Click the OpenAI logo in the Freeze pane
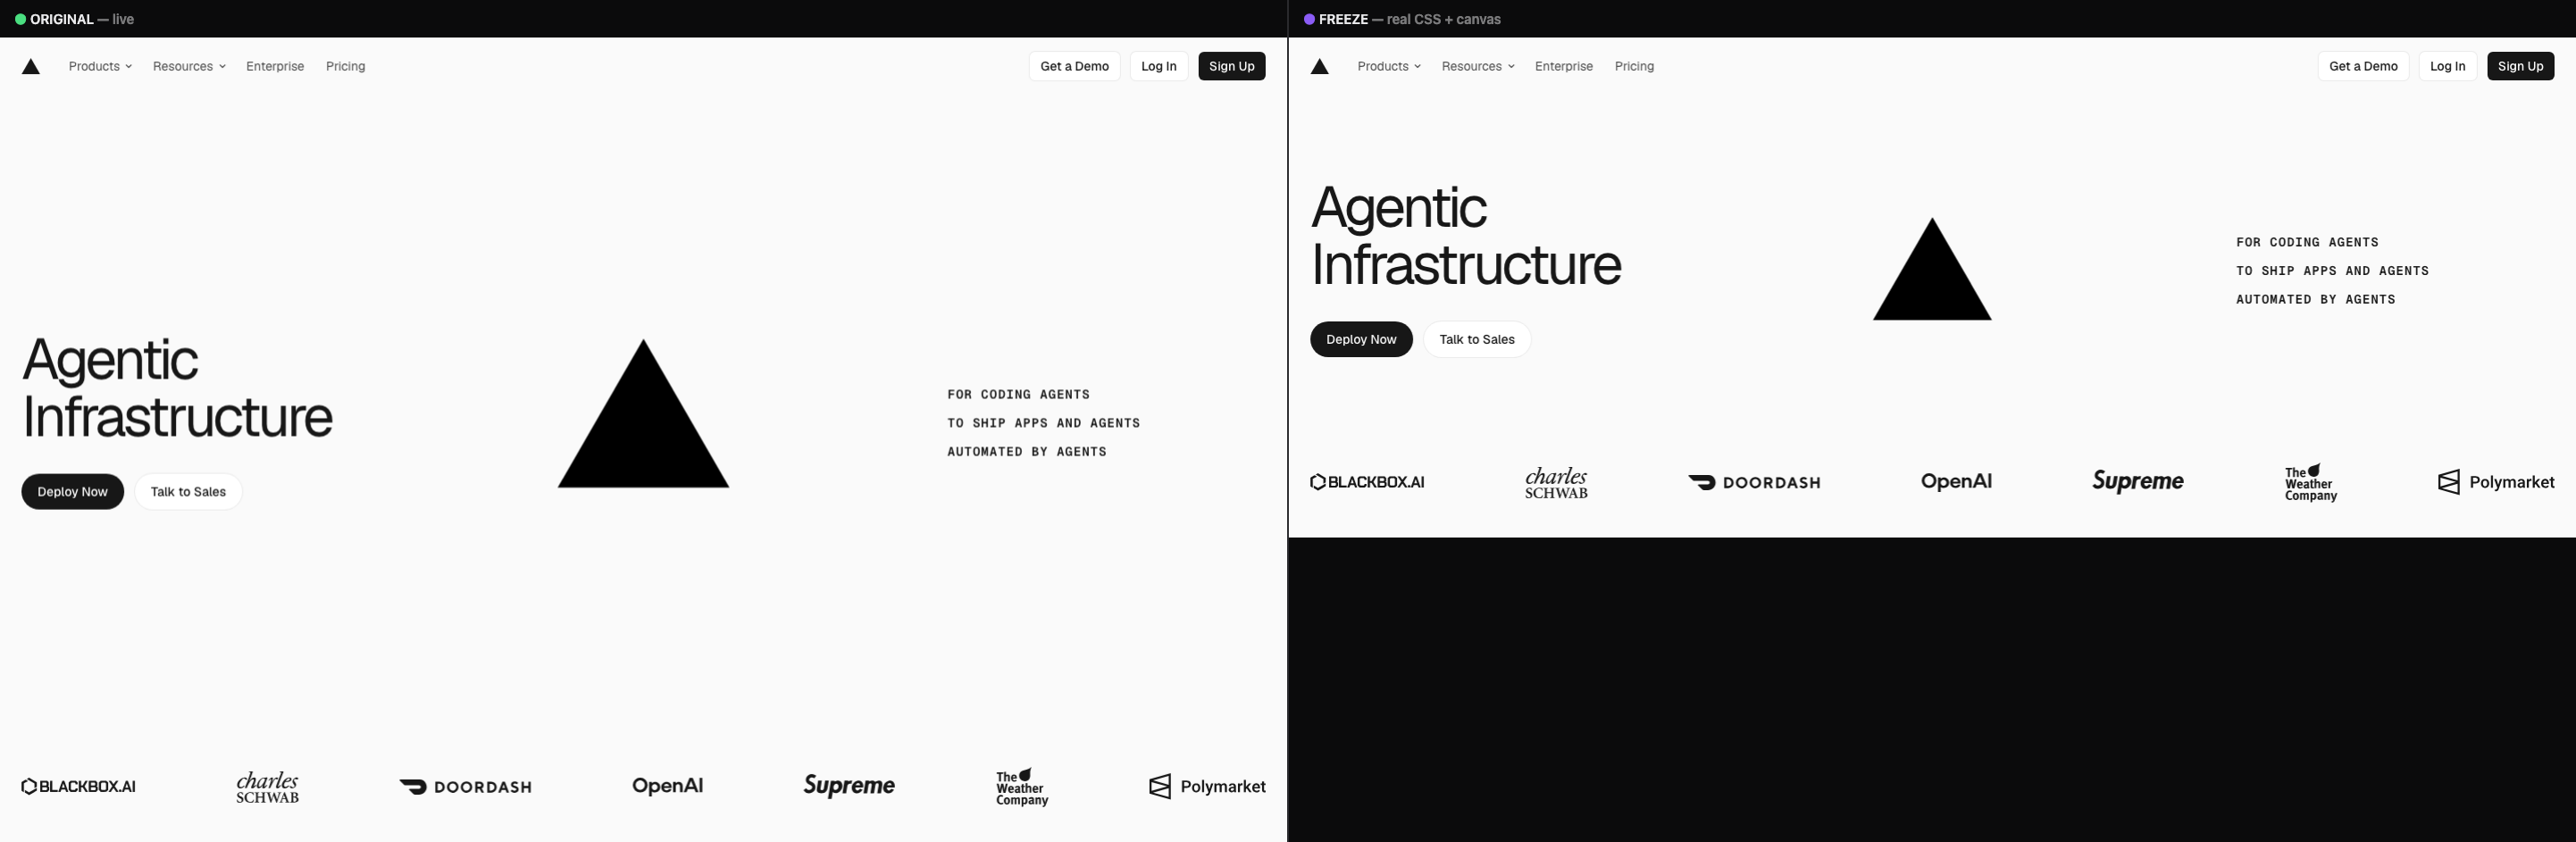The width and height of the screenshot is (2576, 842). [x=1956, y=481]
